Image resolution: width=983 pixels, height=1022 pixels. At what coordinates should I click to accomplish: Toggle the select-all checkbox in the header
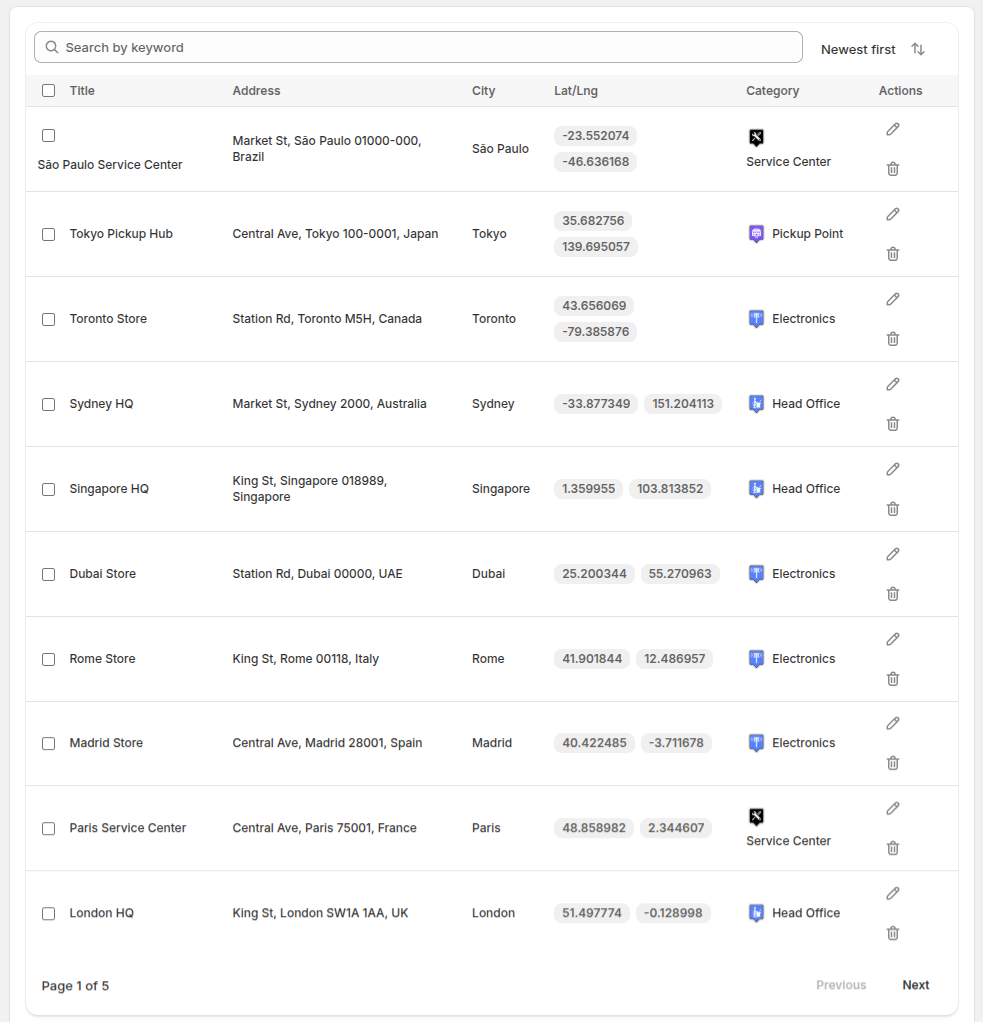point(48,90)
